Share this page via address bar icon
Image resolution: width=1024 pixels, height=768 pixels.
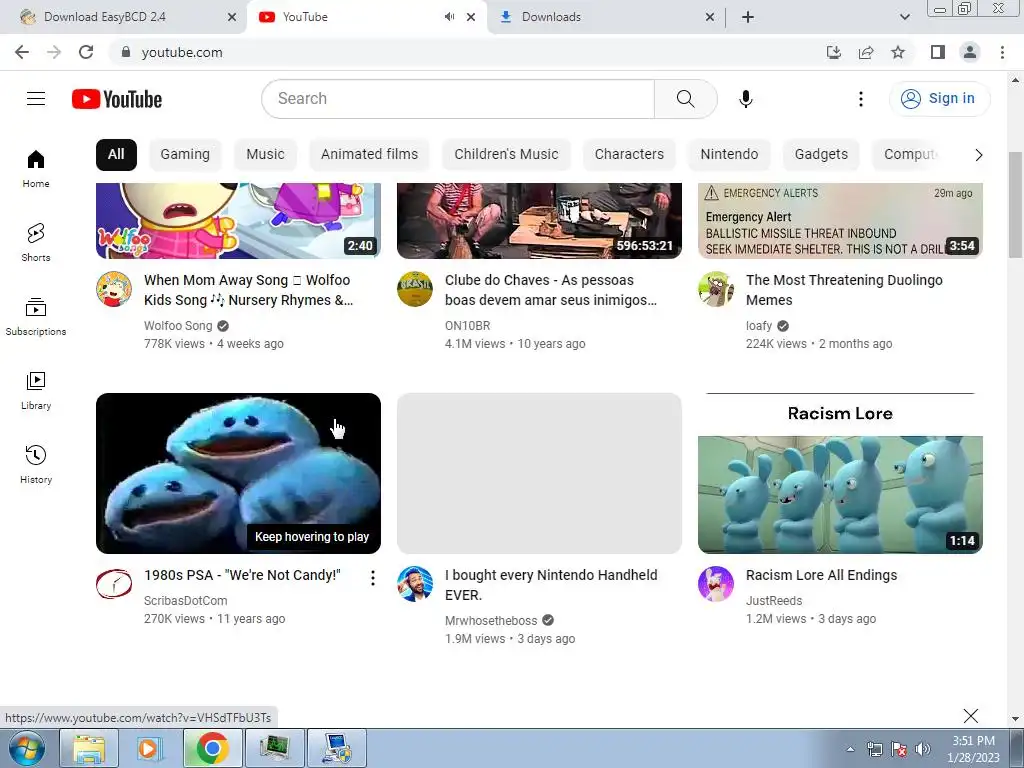click(x=866, y=52)
